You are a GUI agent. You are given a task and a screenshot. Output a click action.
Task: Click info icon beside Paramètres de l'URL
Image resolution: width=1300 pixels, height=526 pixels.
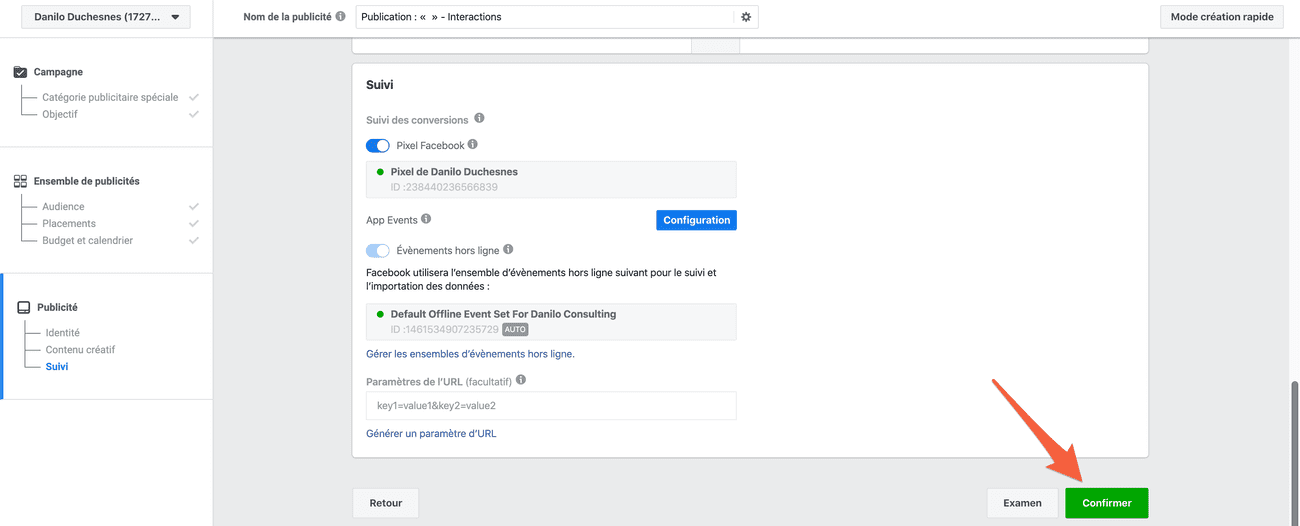(x=521, y=380)
